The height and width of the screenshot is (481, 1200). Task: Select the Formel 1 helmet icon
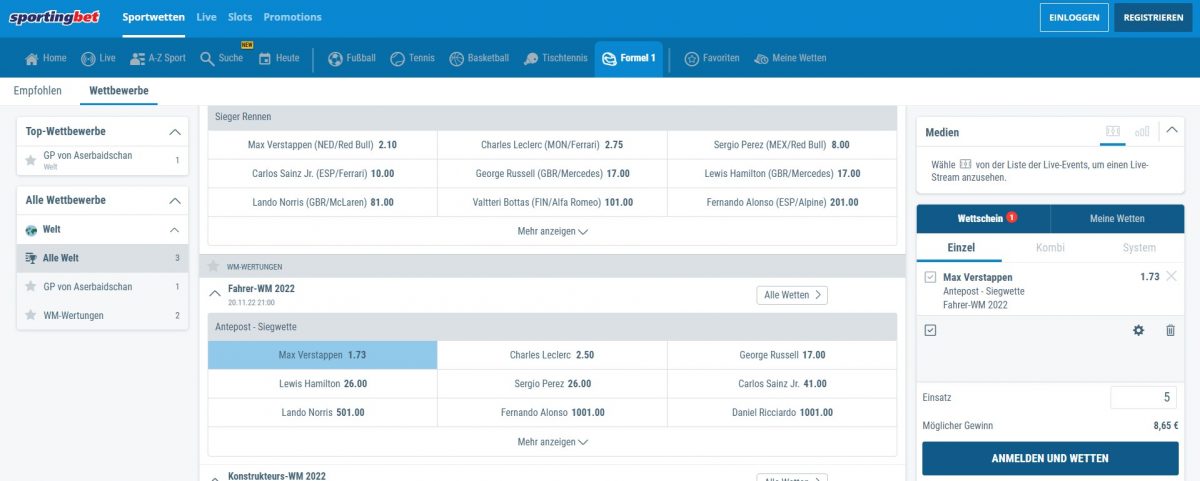point(609,59)
